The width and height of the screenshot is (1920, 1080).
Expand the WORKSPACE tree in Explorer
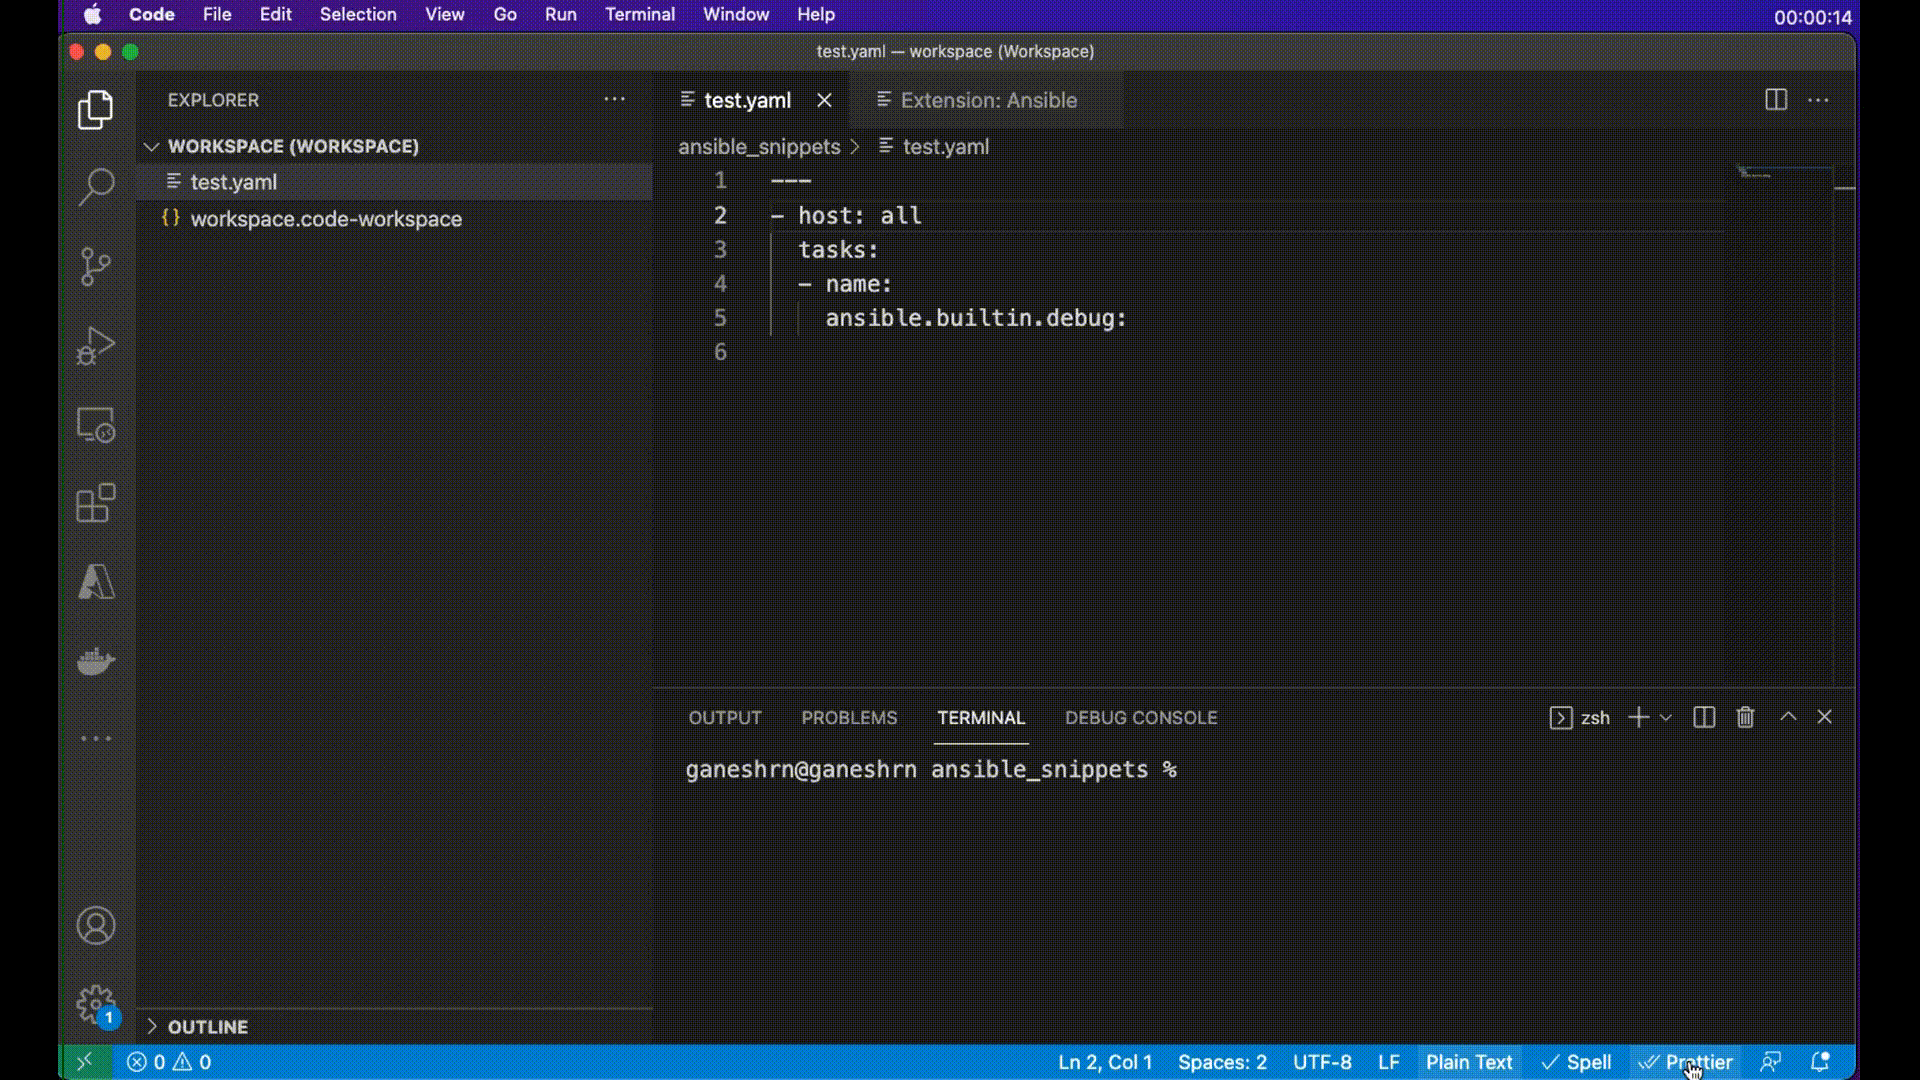coord(149,145)
